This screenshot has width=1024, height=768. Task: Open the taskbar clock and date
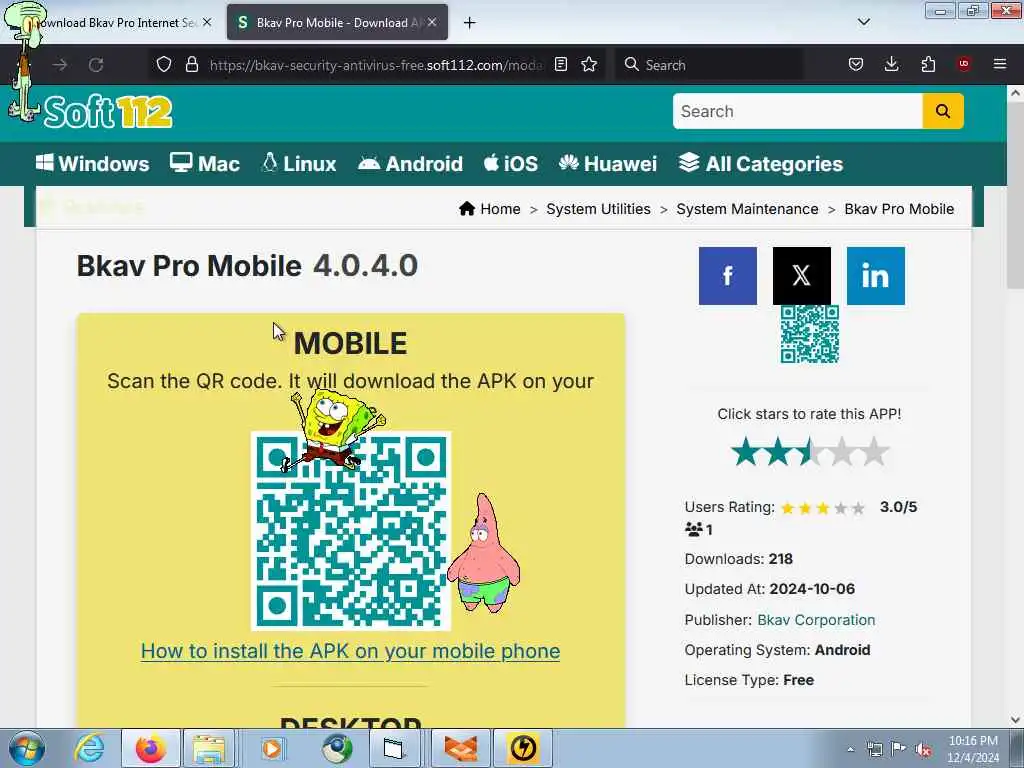click(973, 749)
